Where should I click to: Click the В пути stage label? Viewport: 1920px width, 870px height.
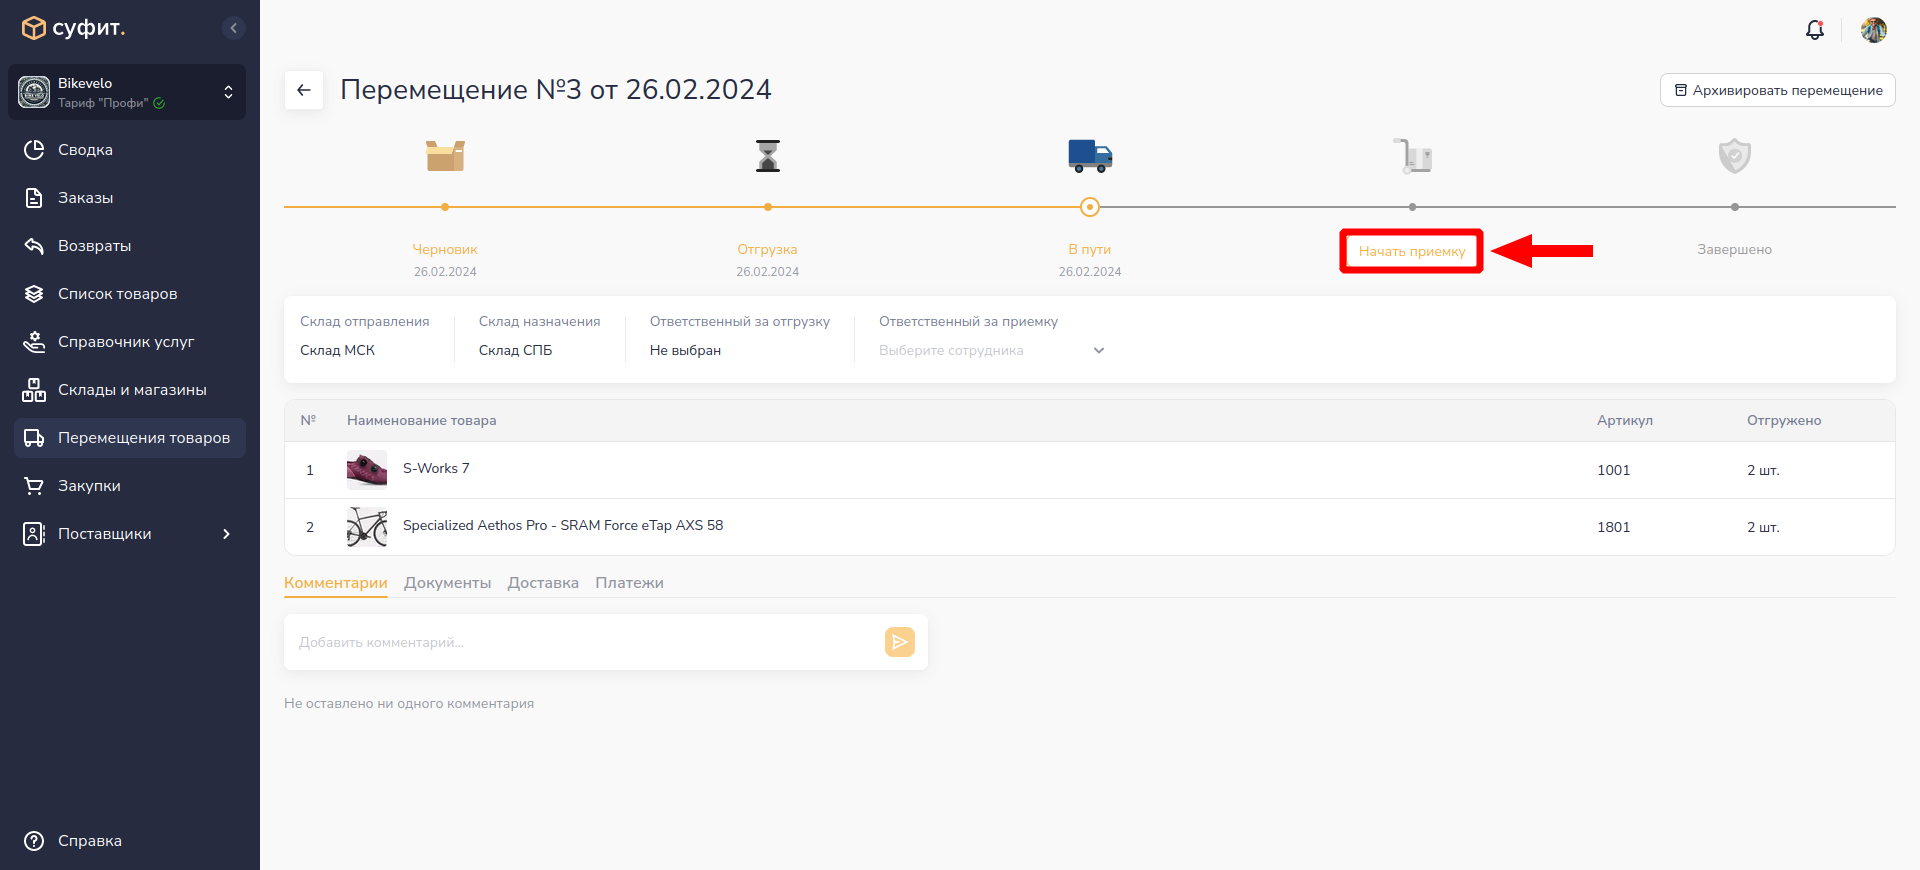[1090, 250]
